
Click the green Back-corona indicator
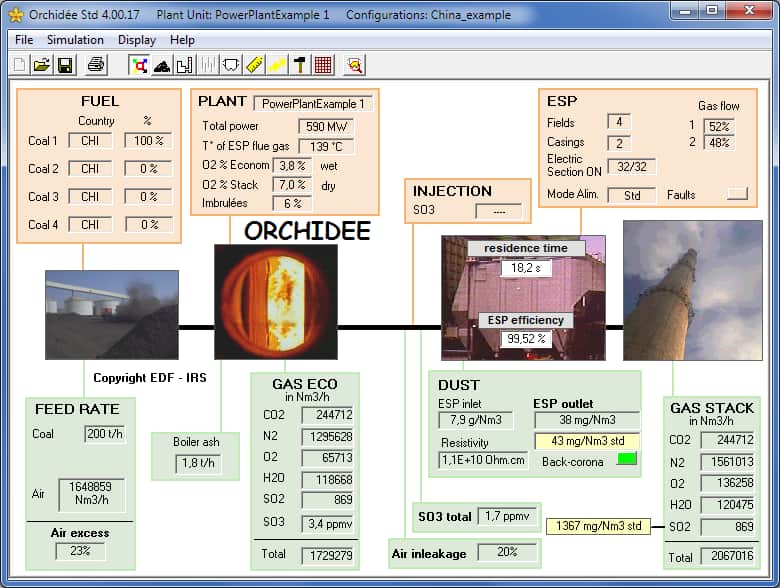[627, 458]
